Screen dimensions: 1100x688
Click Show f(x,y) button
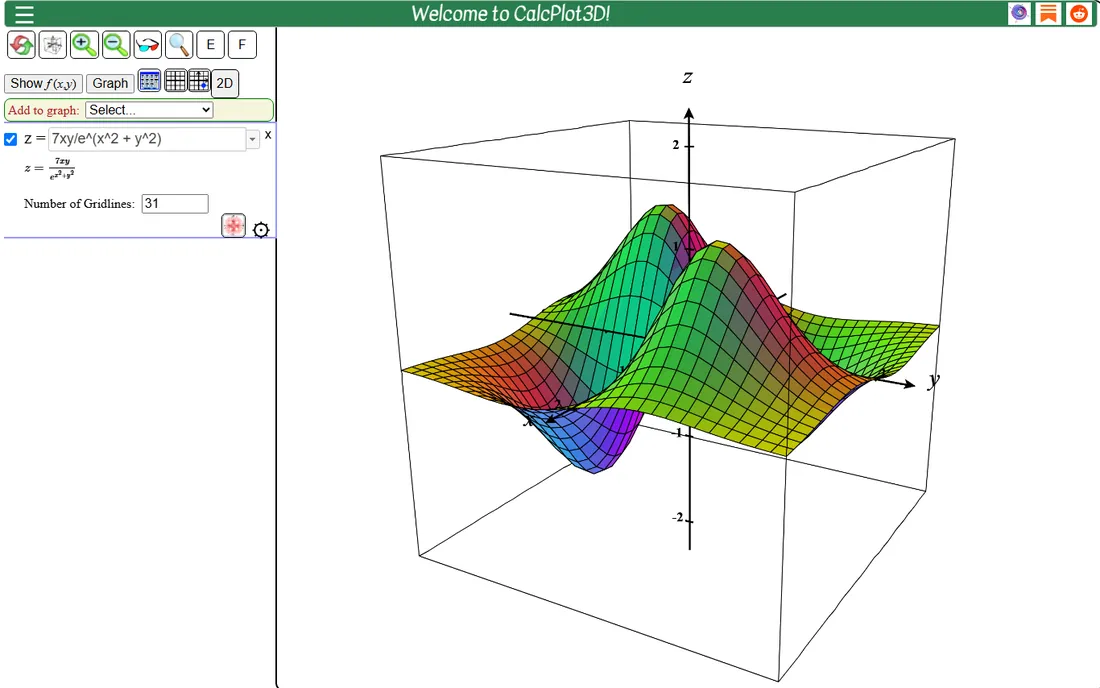tap(43, 83)
